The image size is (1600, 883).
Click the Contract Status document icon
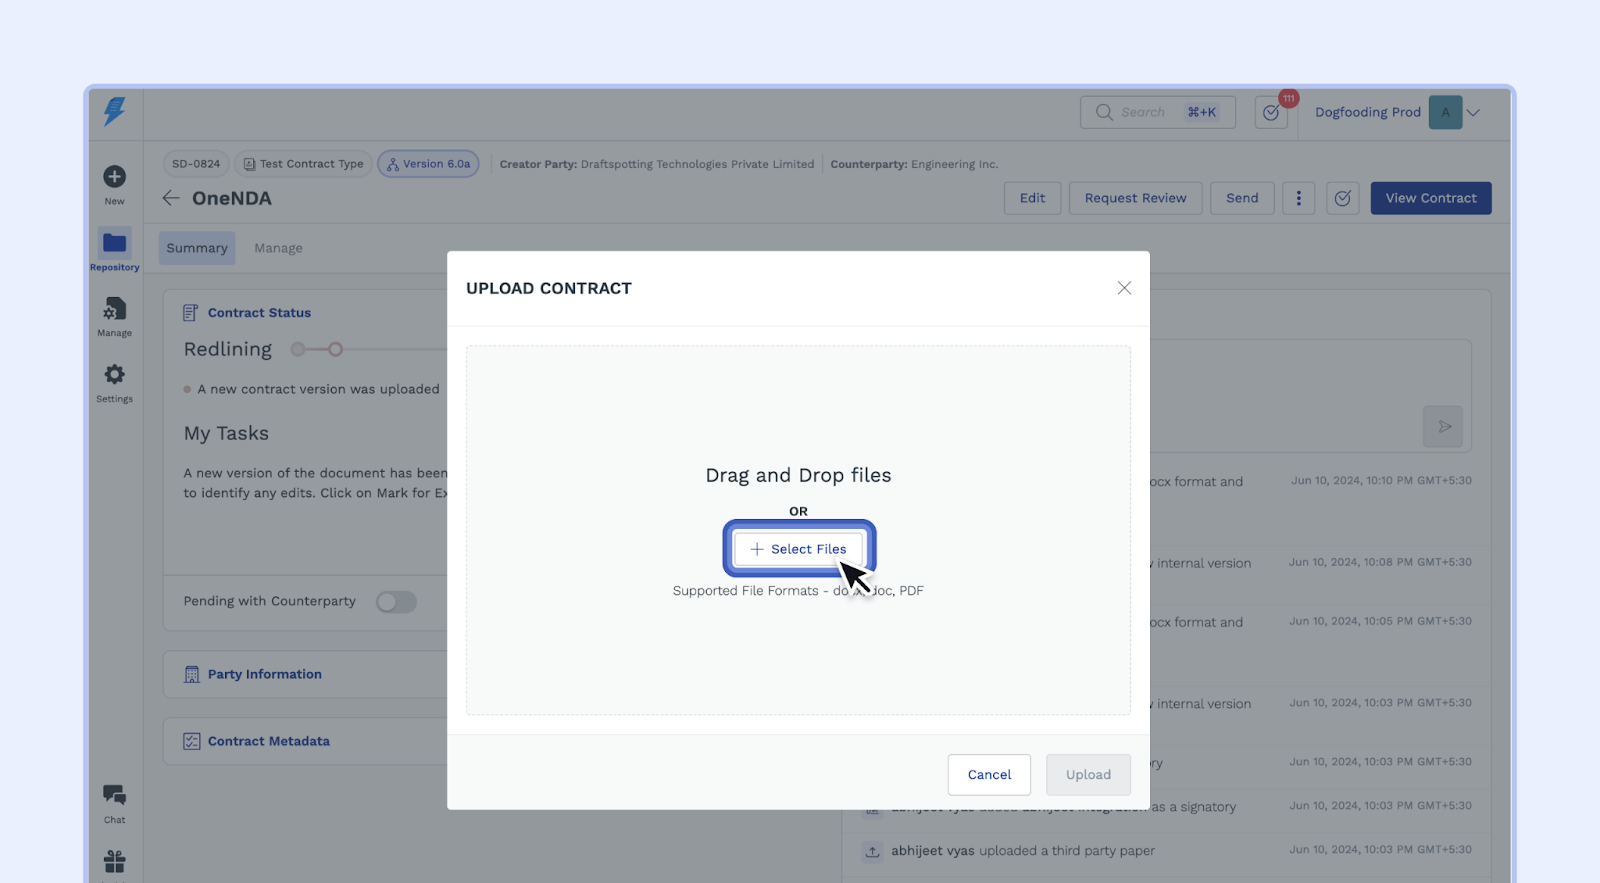tap(191, 313)
